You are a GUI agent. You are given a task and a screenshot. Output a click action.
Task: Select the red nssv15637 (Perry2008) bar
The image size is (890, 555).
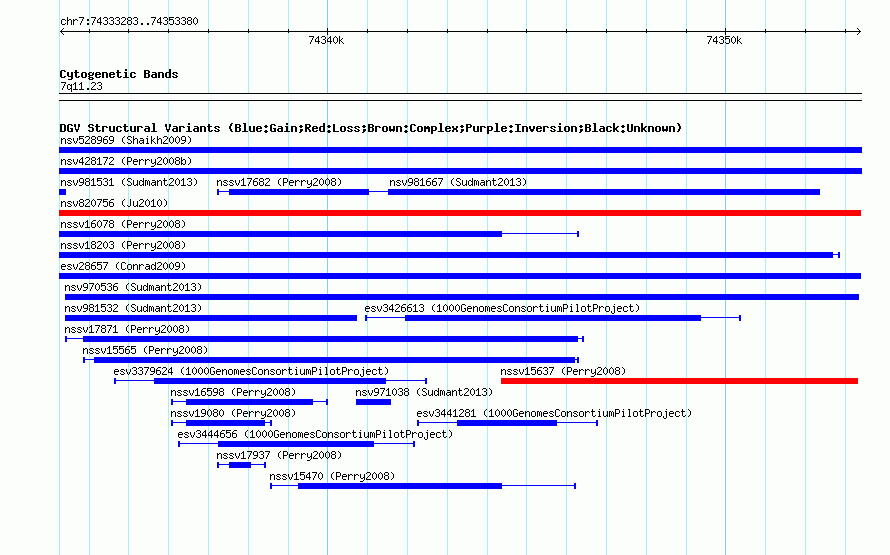click(679, 381)
